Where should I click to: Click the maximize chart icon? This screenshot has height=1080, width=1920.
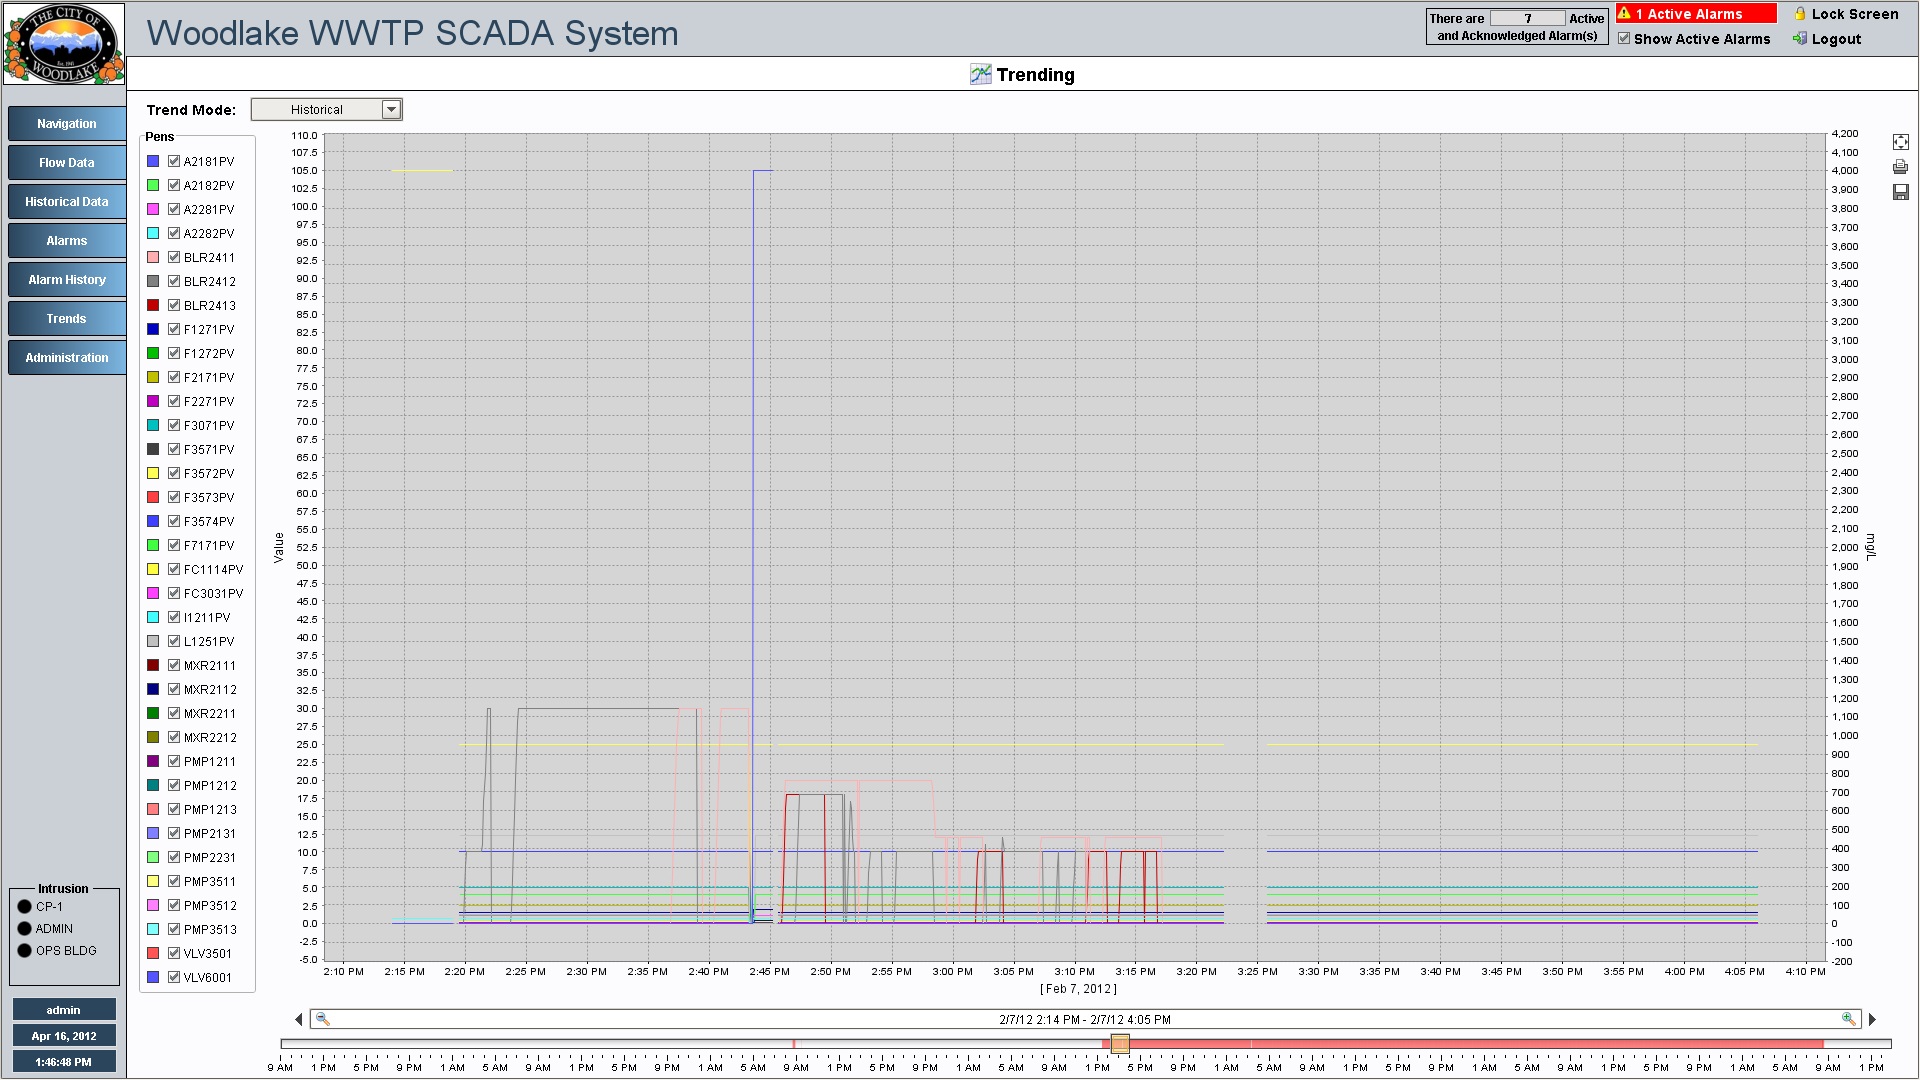[1900, 142]
